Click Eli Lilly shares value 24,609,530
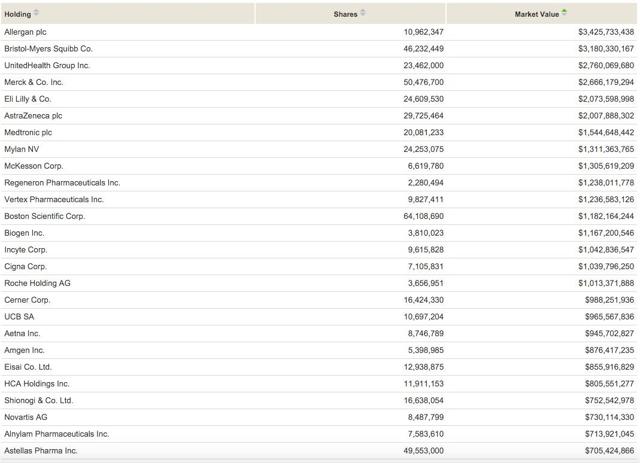 click(423, 99)
